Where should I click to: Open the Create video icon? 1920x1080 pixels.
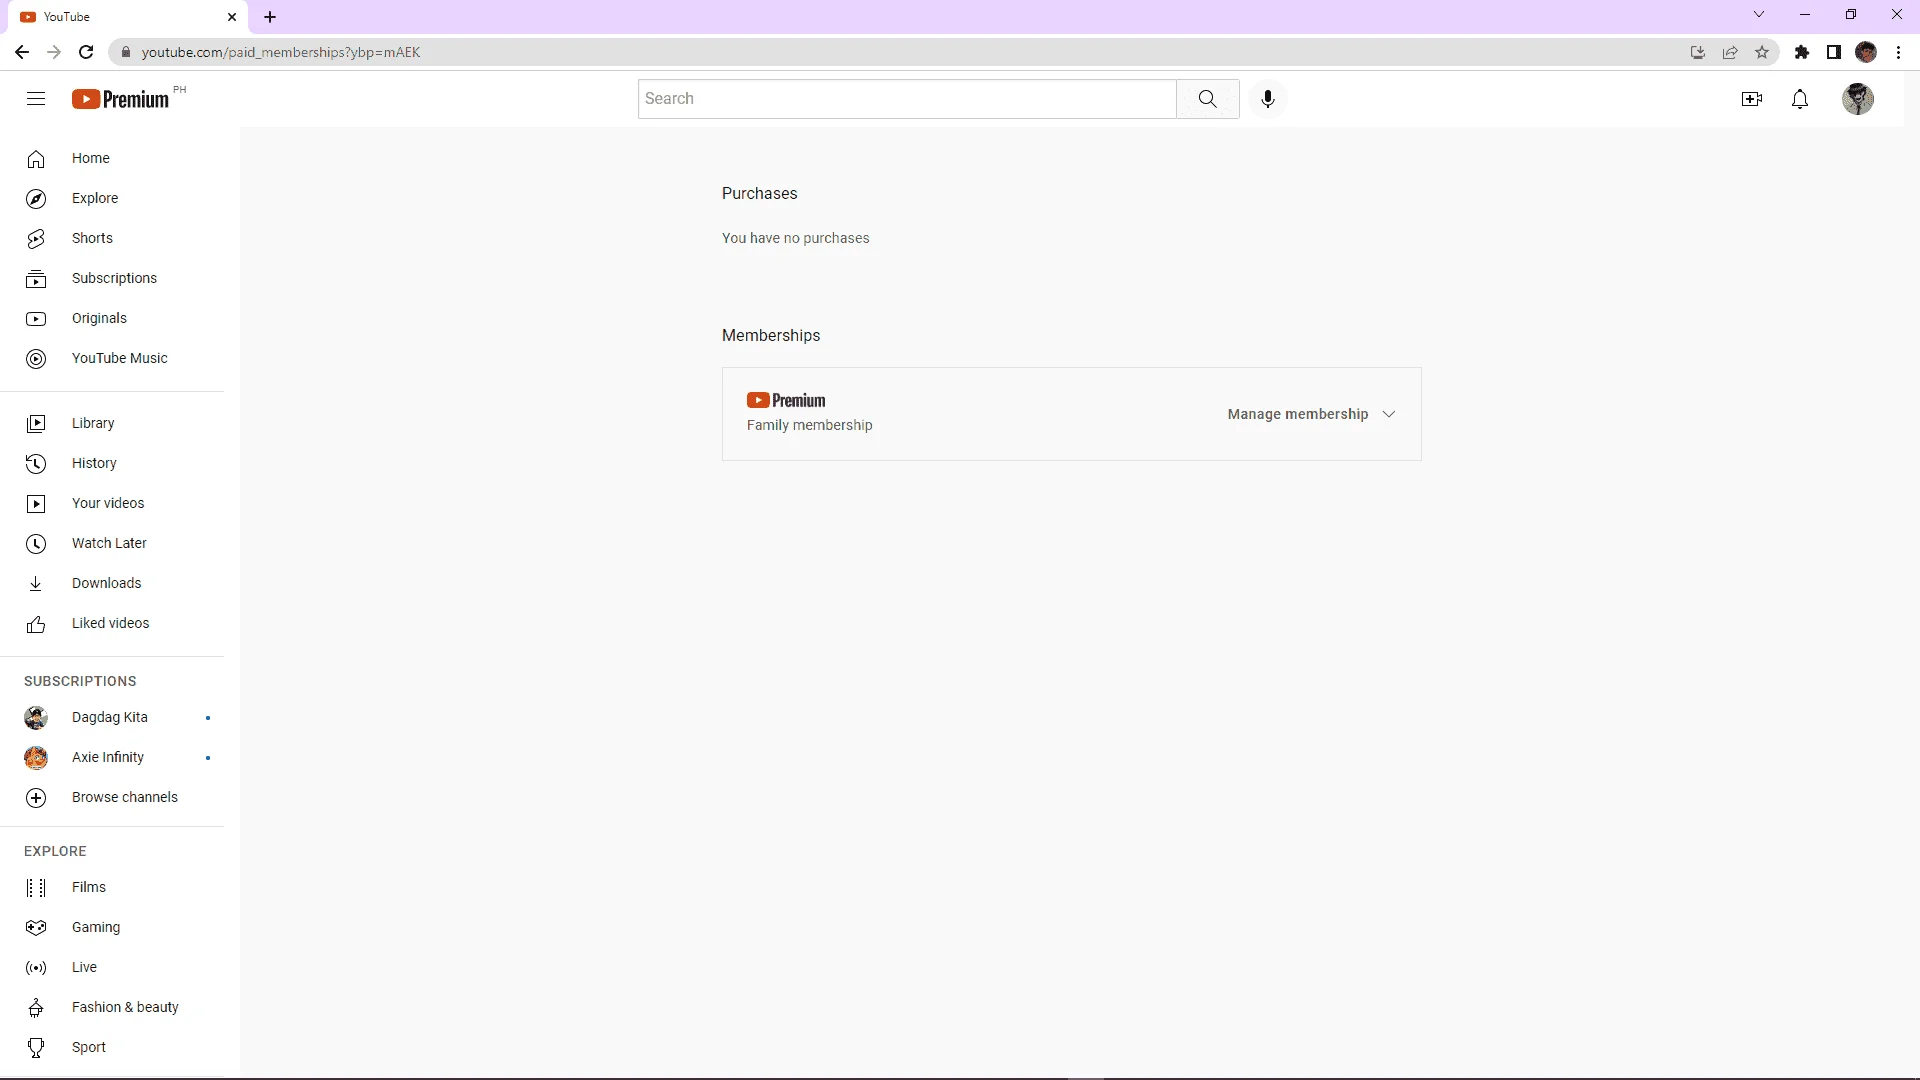coord(1752,99)
